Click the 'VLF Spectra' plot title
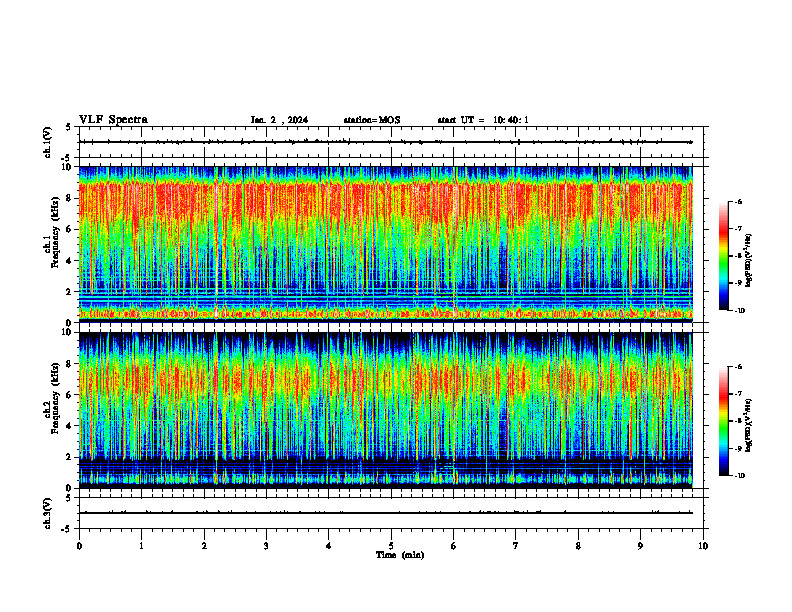Viewport: 792px width, 612px height. click(113, 120)
